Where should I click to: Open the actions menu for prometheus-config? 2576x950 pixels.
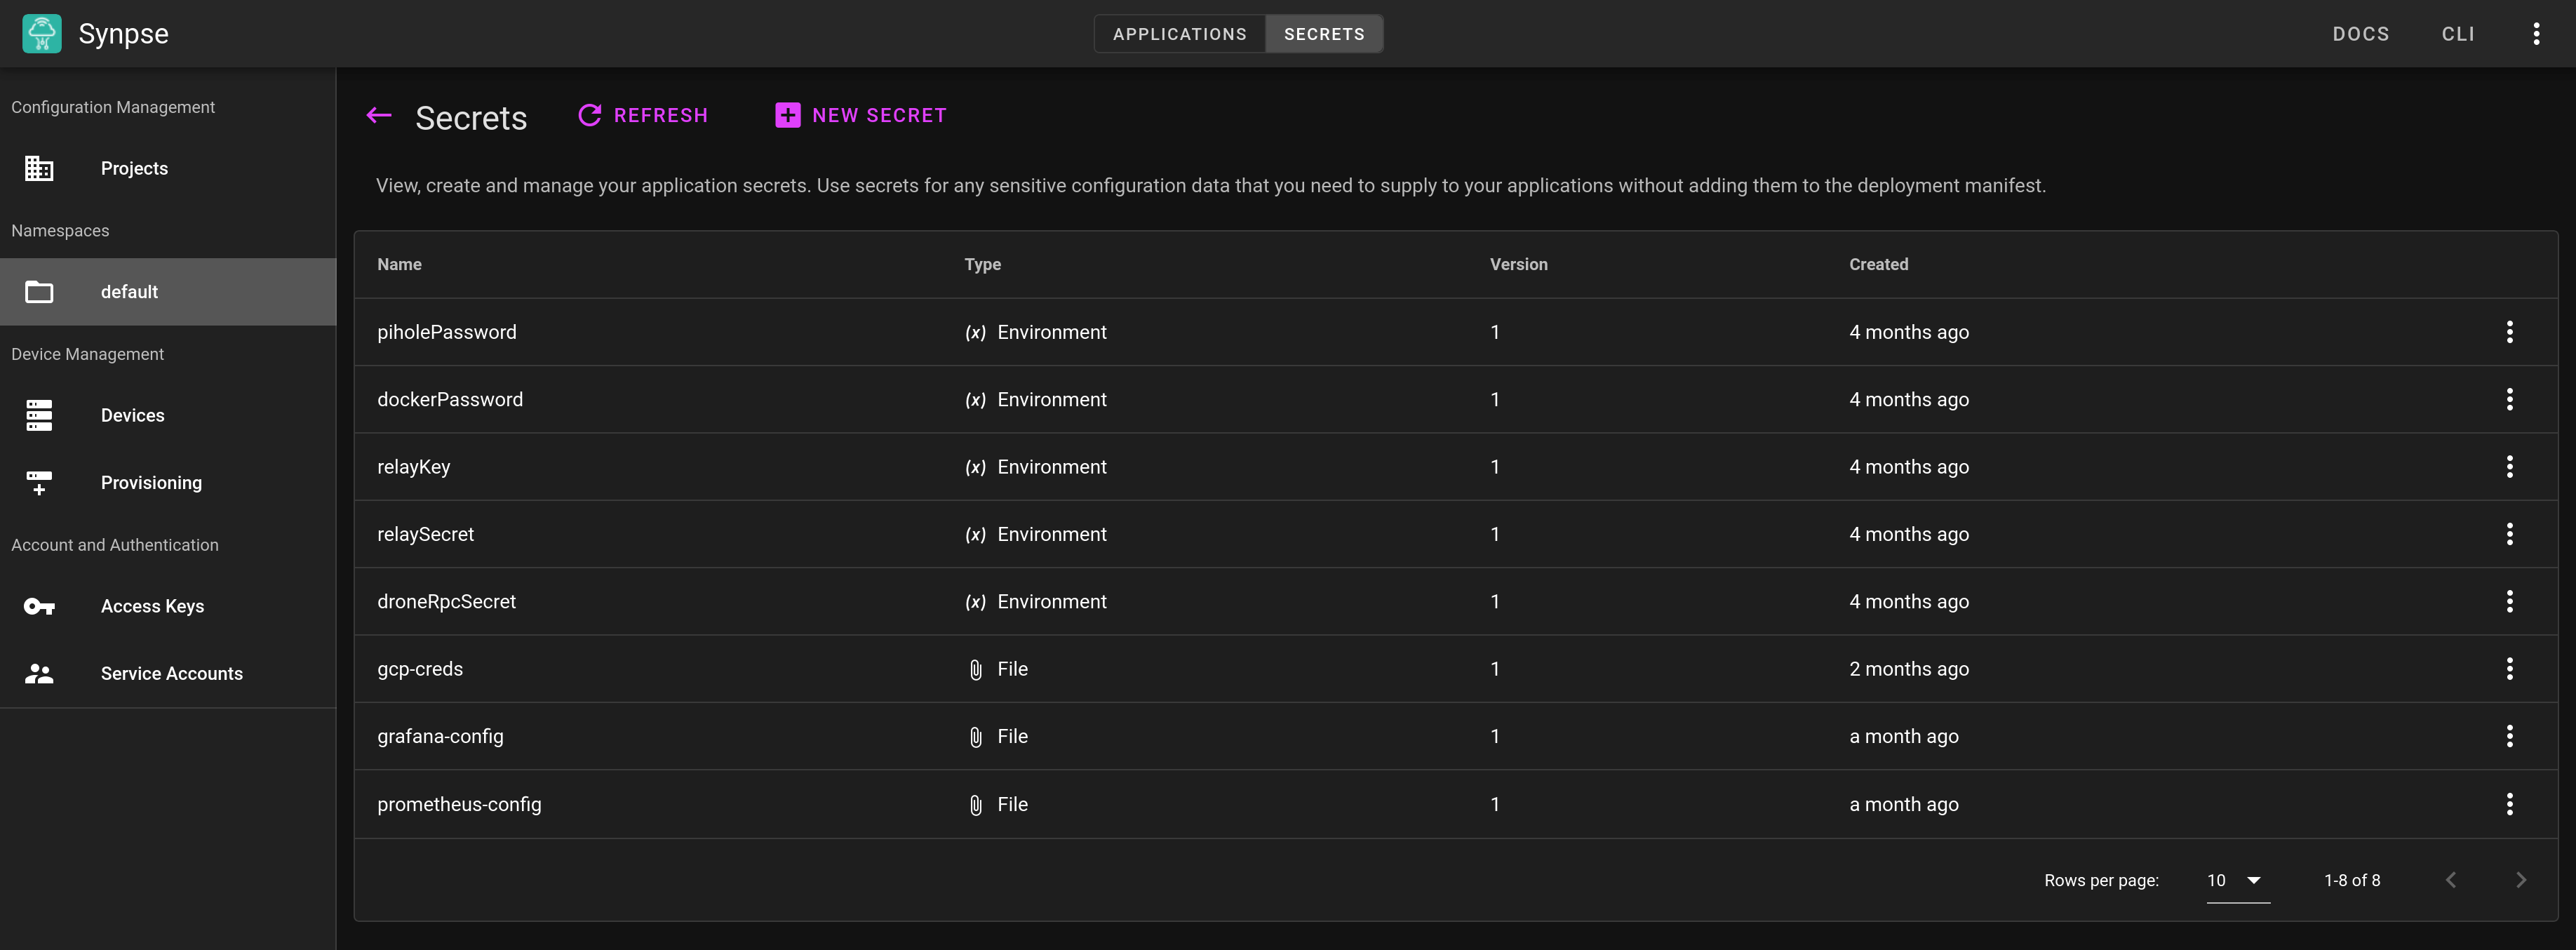point(2509,804)
